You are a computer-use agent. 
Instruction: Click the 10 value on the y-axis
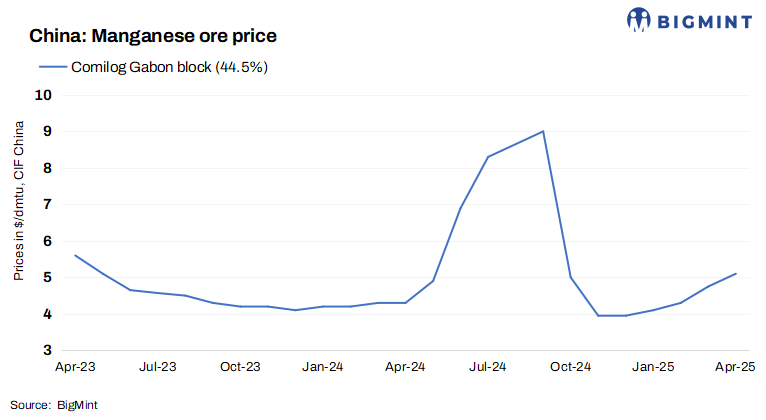(44, 95)
